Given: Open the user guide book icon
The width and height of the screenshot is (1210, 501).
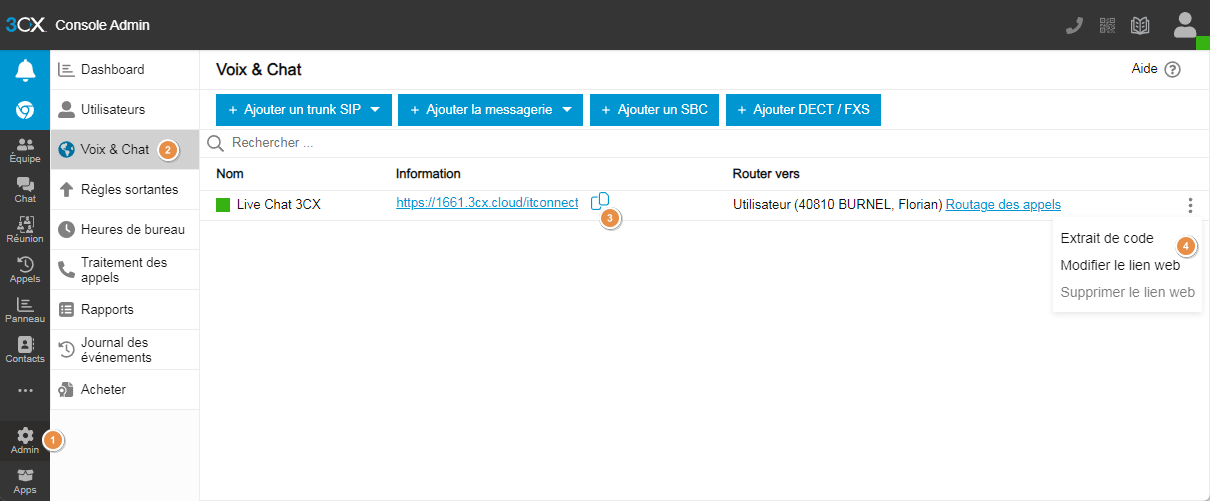Looking at the screenshot, I should (1140, 25).
